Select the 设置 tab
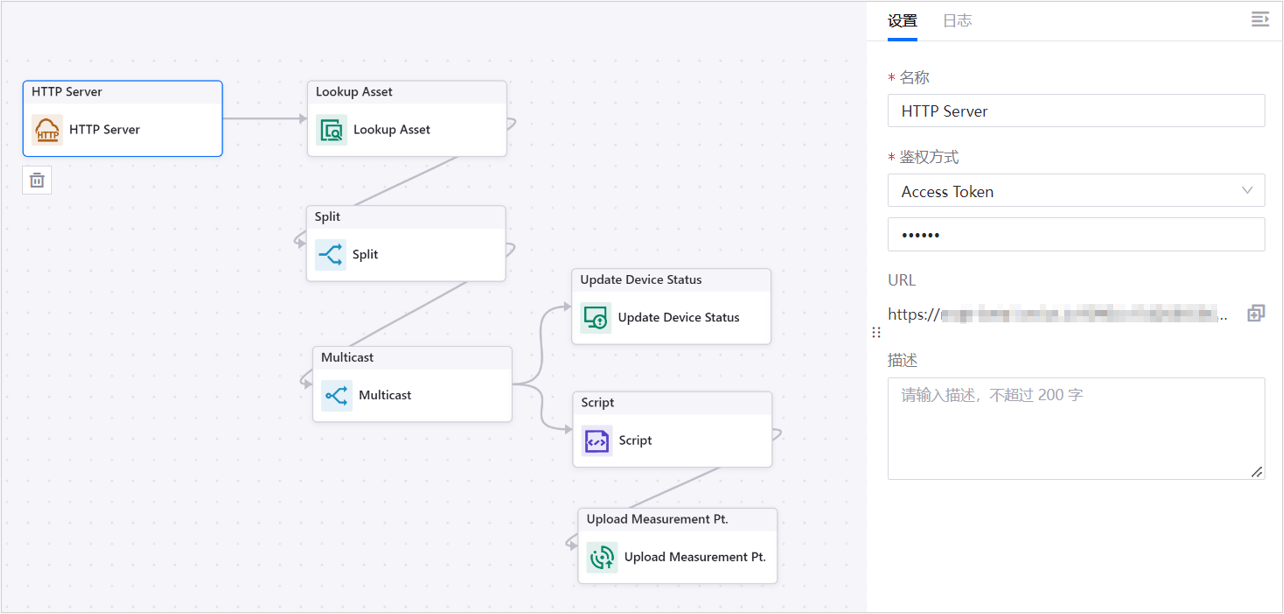This screenshot has width=1284, height=614. (902, 21)
